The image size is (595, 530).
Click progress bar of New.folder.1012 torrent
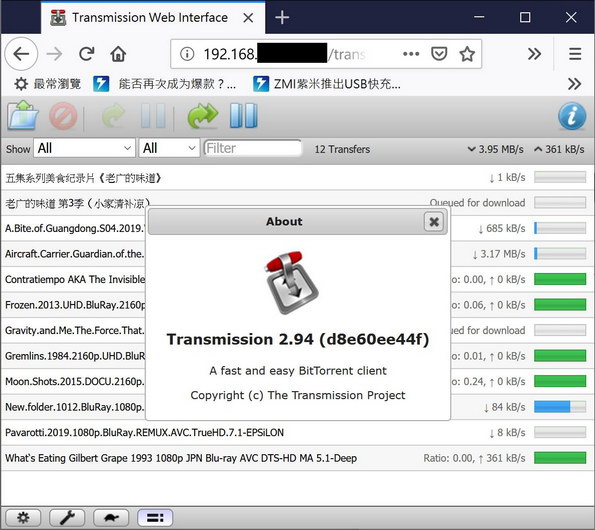pyautogui.click(x=560, y=407)
